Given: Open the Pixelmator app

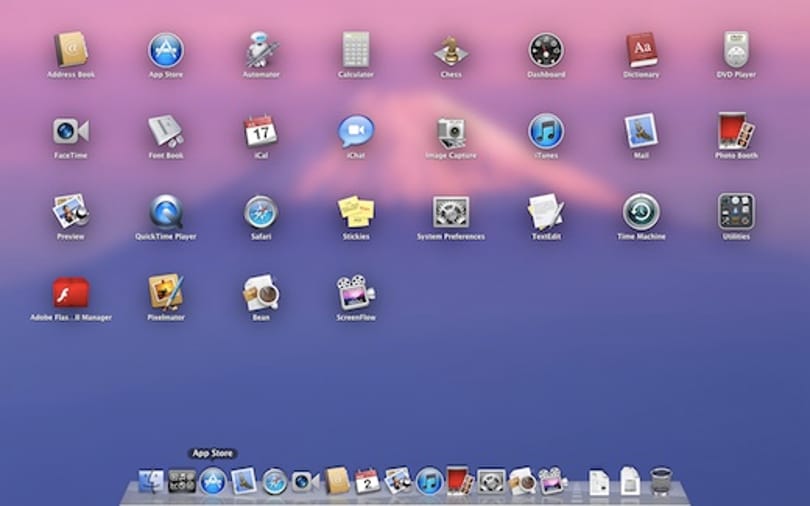Looking at the screenshot, I should pos(166,293).
